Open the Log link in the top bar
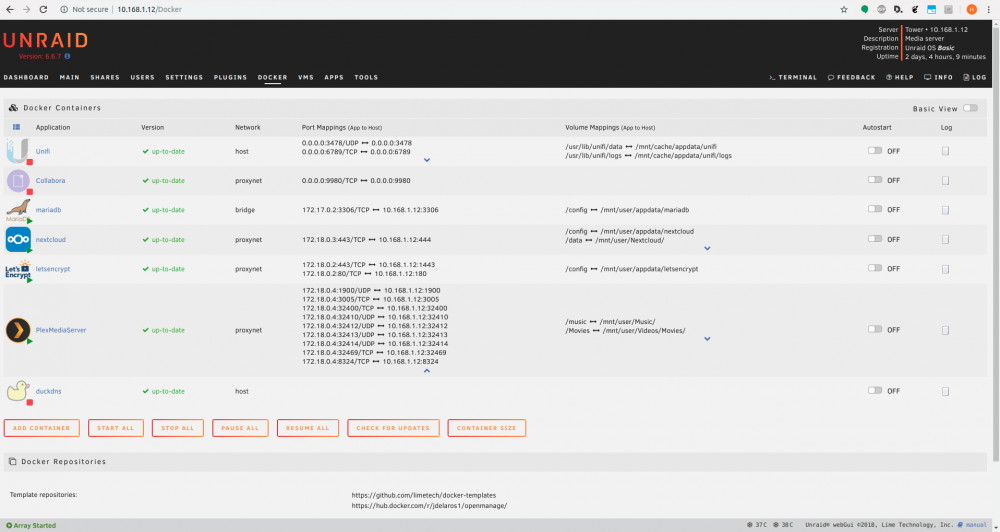 [974, 77]
